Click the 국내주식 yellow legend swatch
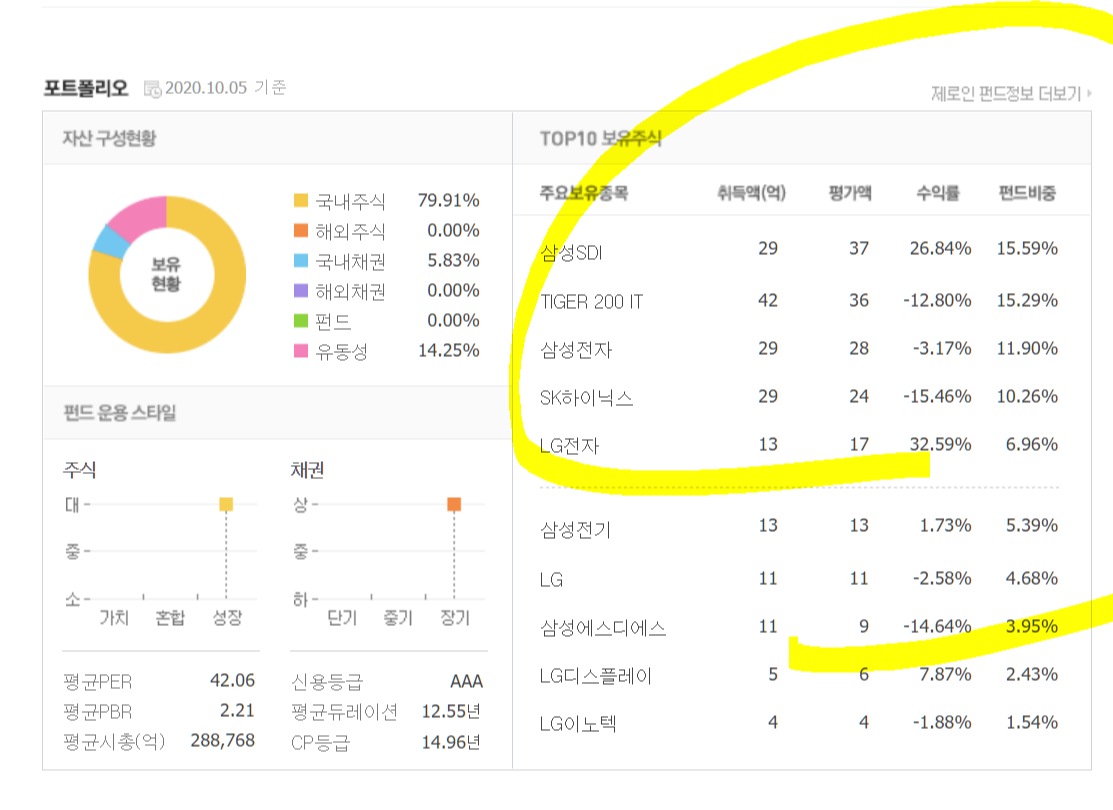This screenshot has width=1113, height=810. (301, 200)
